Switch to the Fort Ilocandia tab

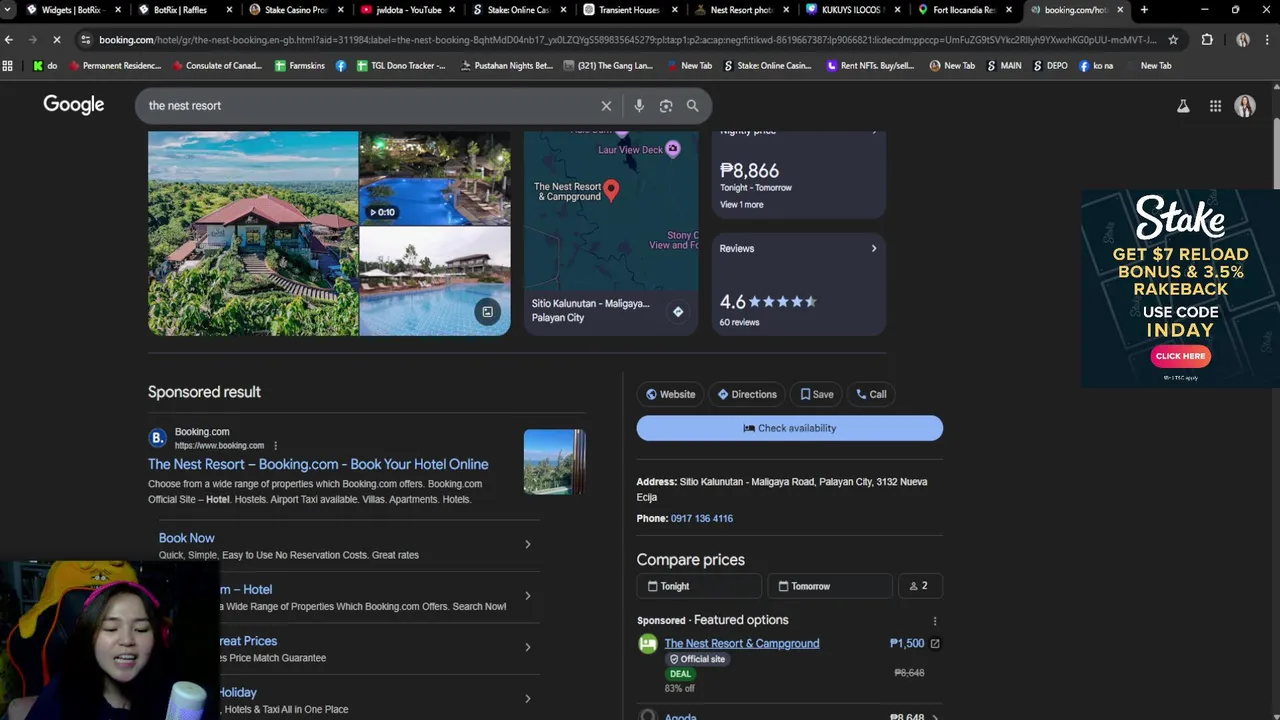(x=963, y=10)
